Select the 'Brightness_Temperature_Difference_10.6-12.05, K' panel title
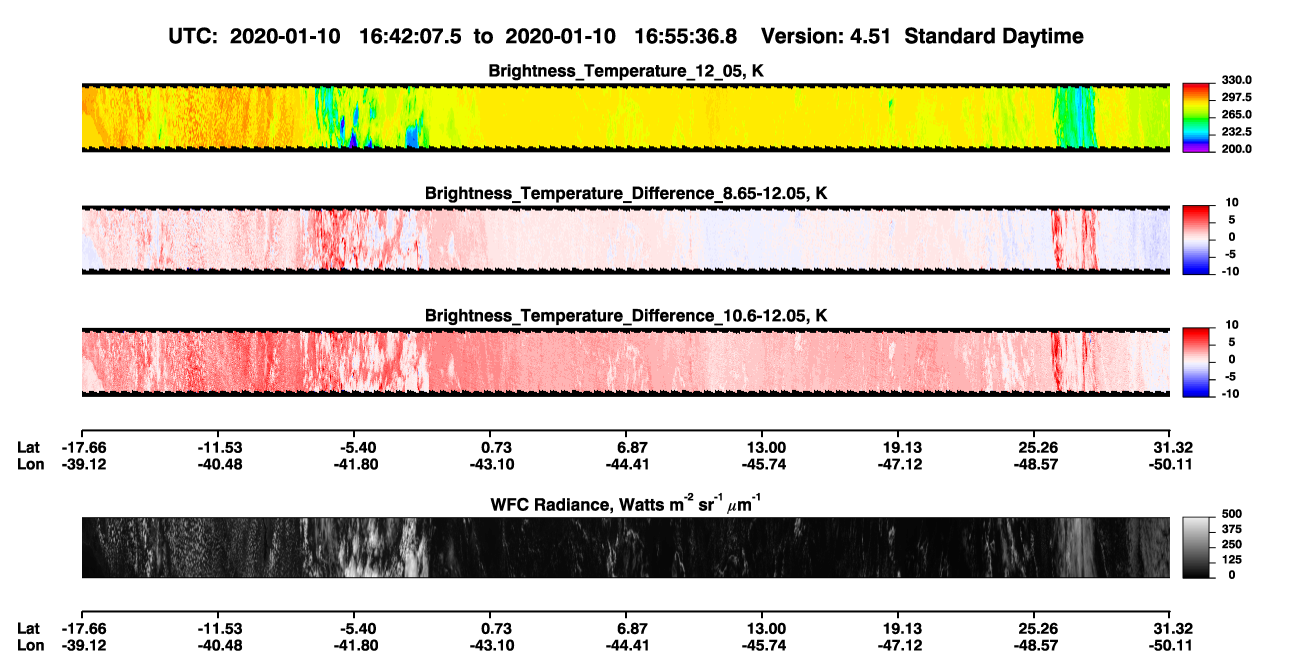1300x667 pixels. click(626, 316)
